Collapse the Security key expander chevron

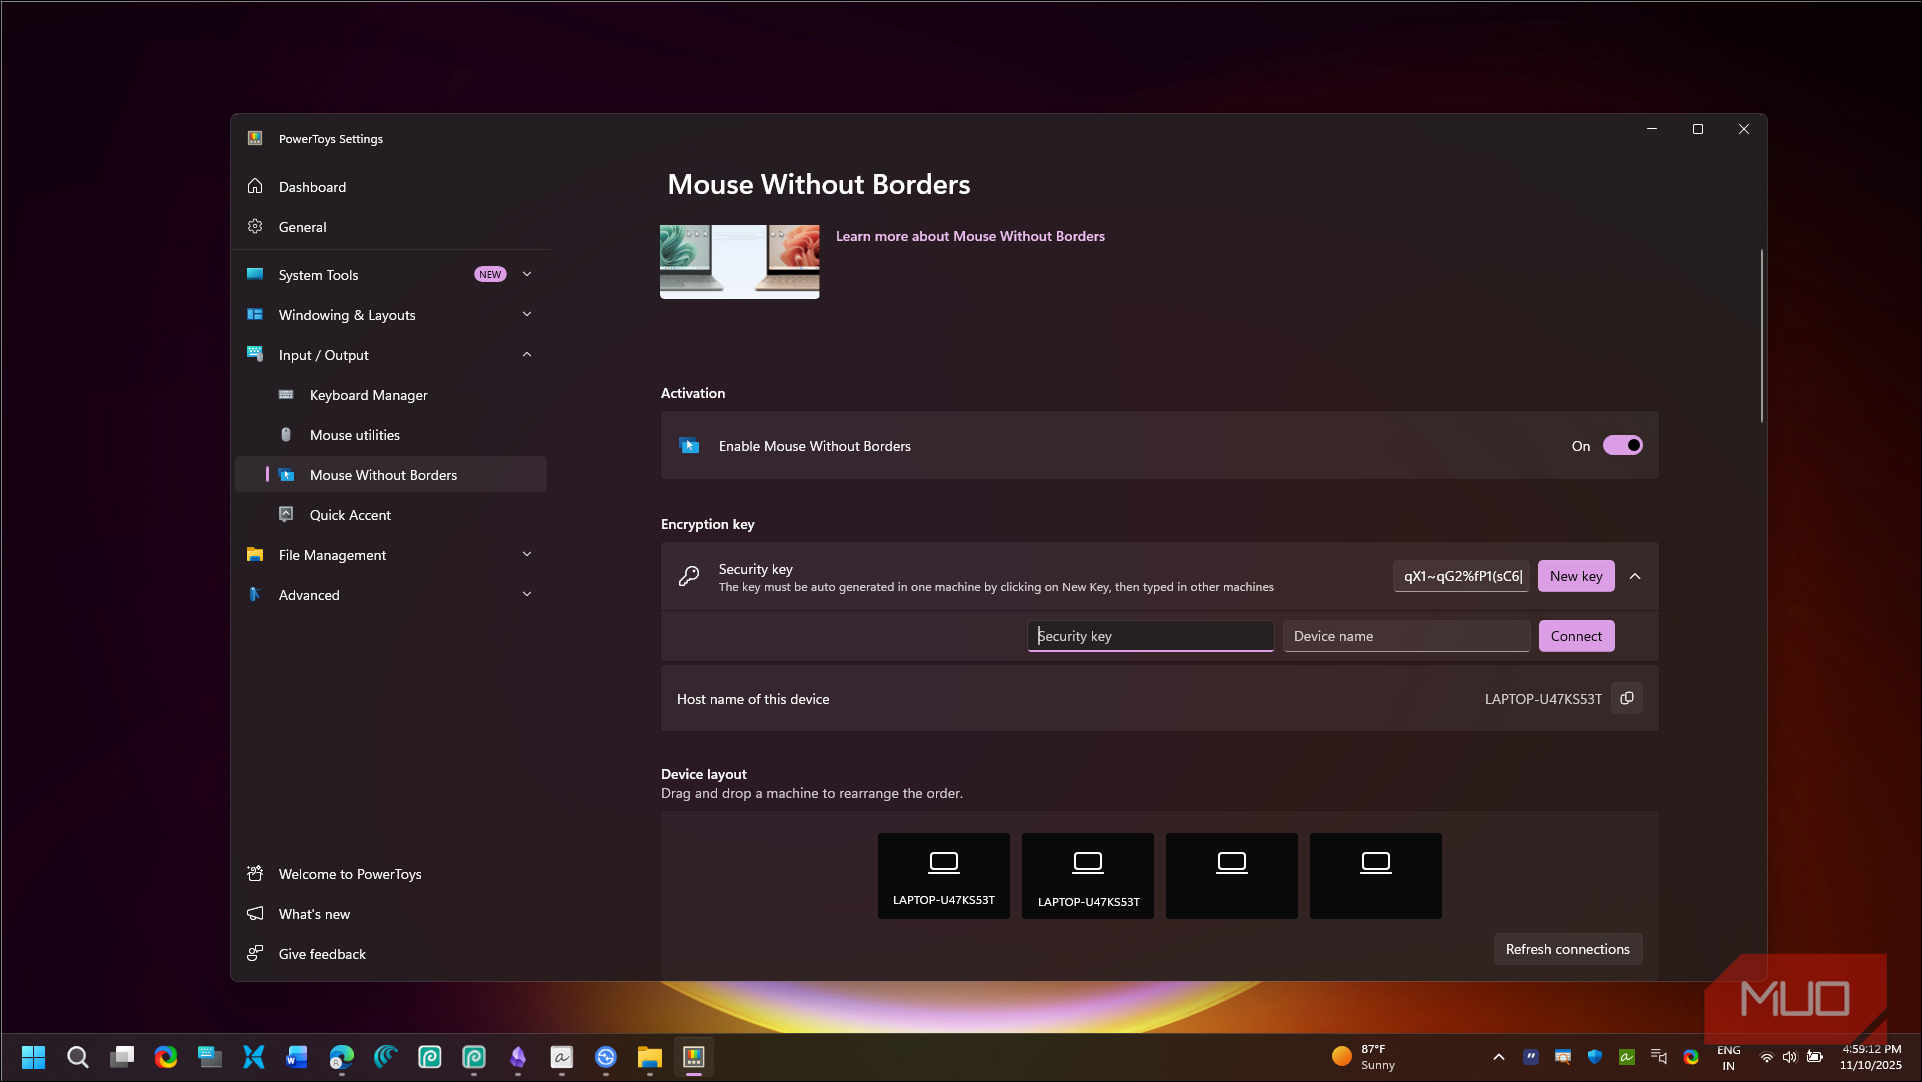click(x=1635, y=576)
